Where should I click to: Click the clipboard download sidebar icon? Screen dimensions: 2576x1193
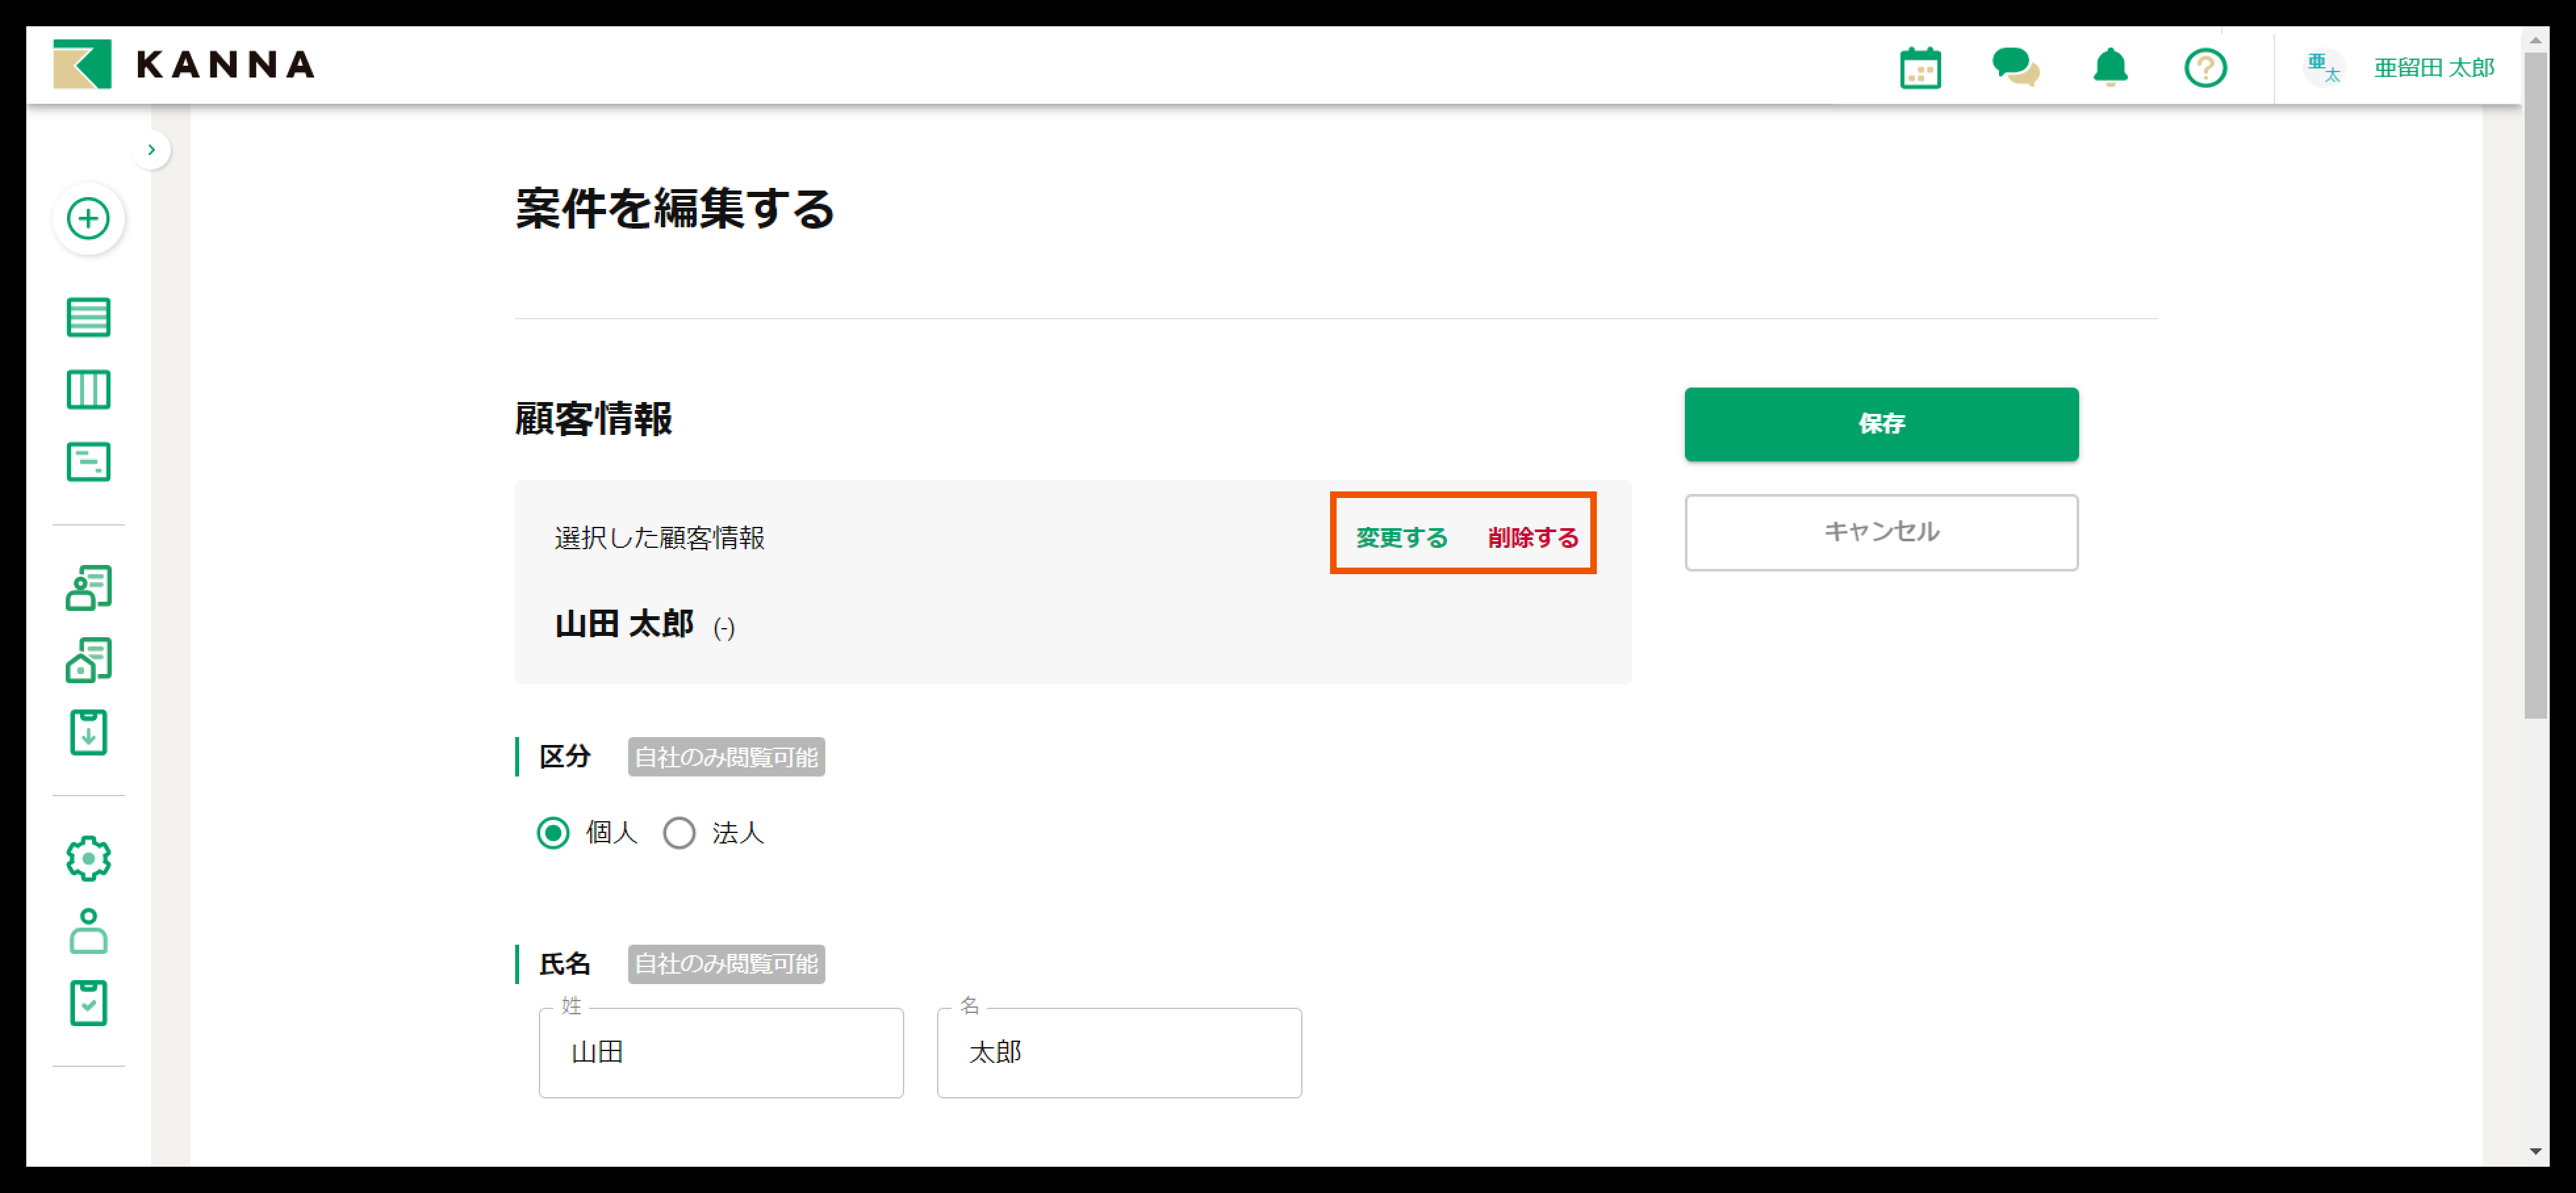click(88, 732)
